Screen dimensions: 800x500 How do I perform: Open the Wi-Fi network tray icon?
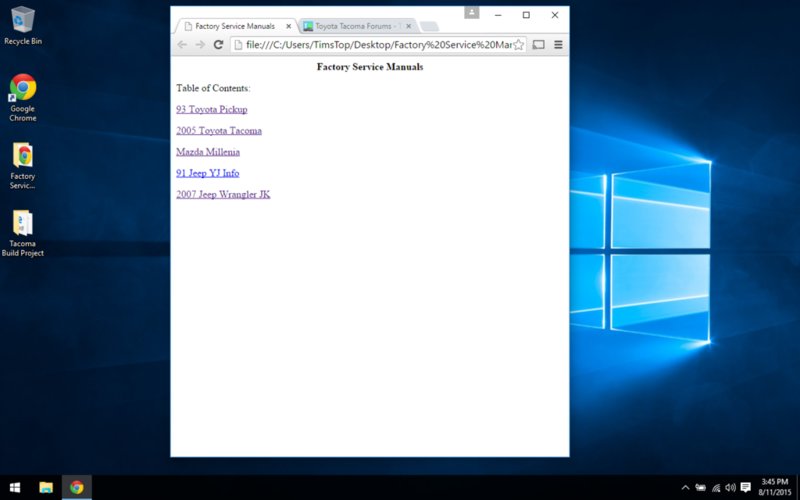pyautogui.click(x=716, y=488)
